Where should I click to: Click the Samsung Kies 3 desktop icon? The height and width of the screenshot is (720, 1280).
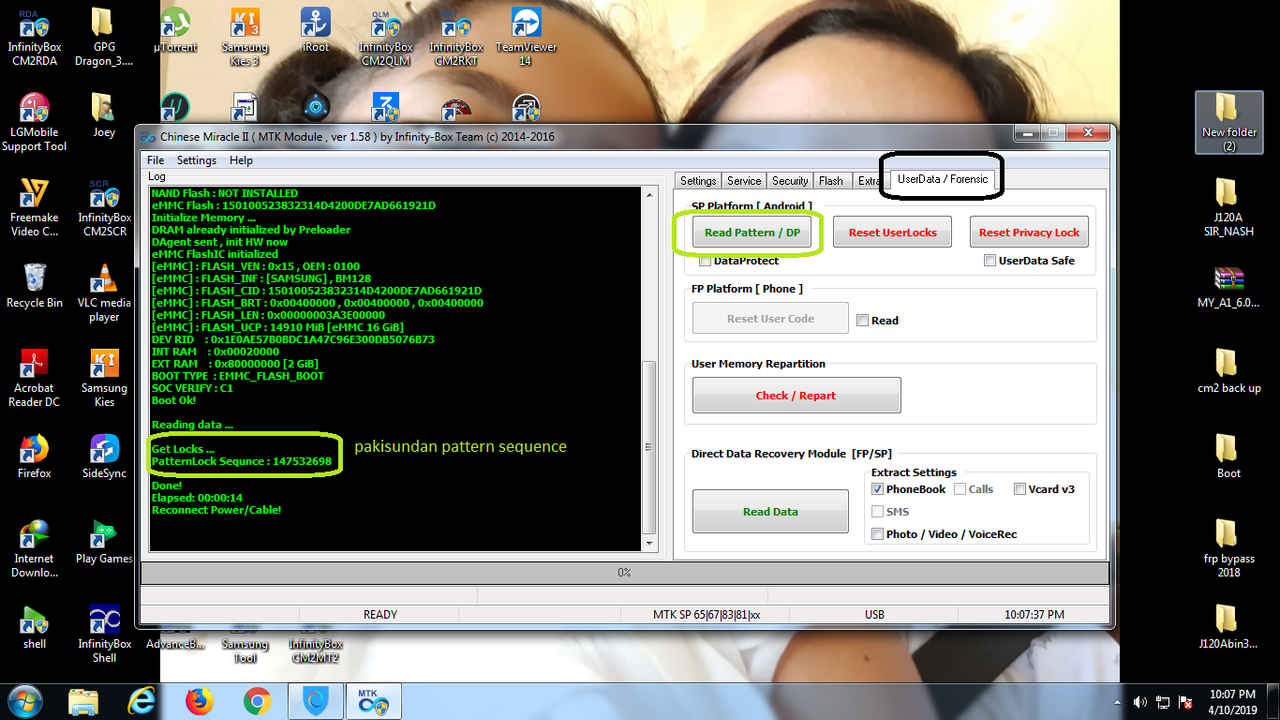tap(245, 37)
